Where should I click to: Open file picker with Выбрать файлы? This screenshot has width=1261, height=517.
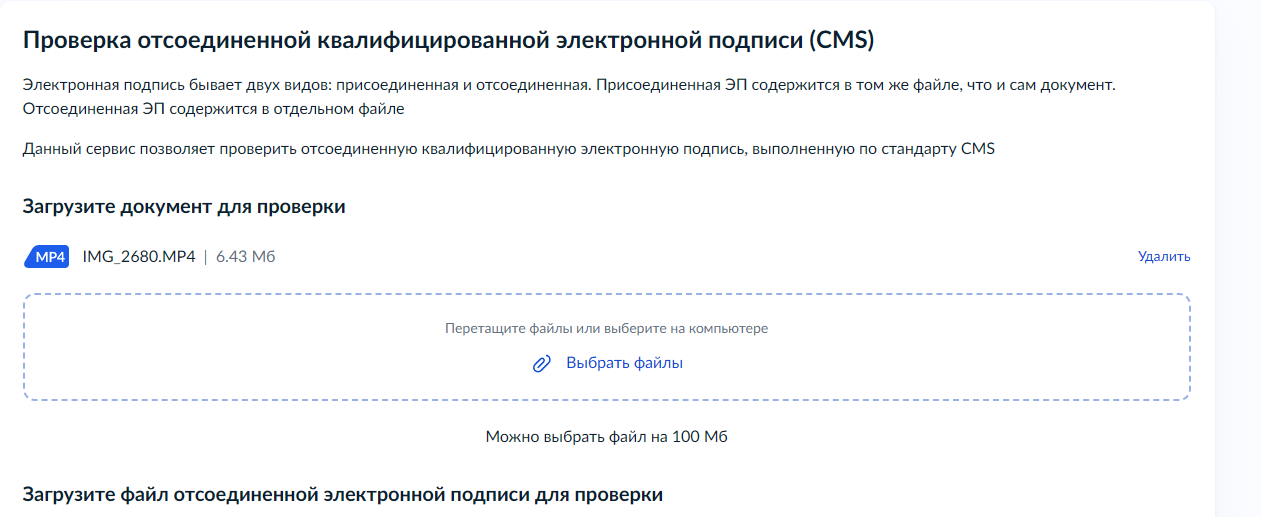click(624, 363)
